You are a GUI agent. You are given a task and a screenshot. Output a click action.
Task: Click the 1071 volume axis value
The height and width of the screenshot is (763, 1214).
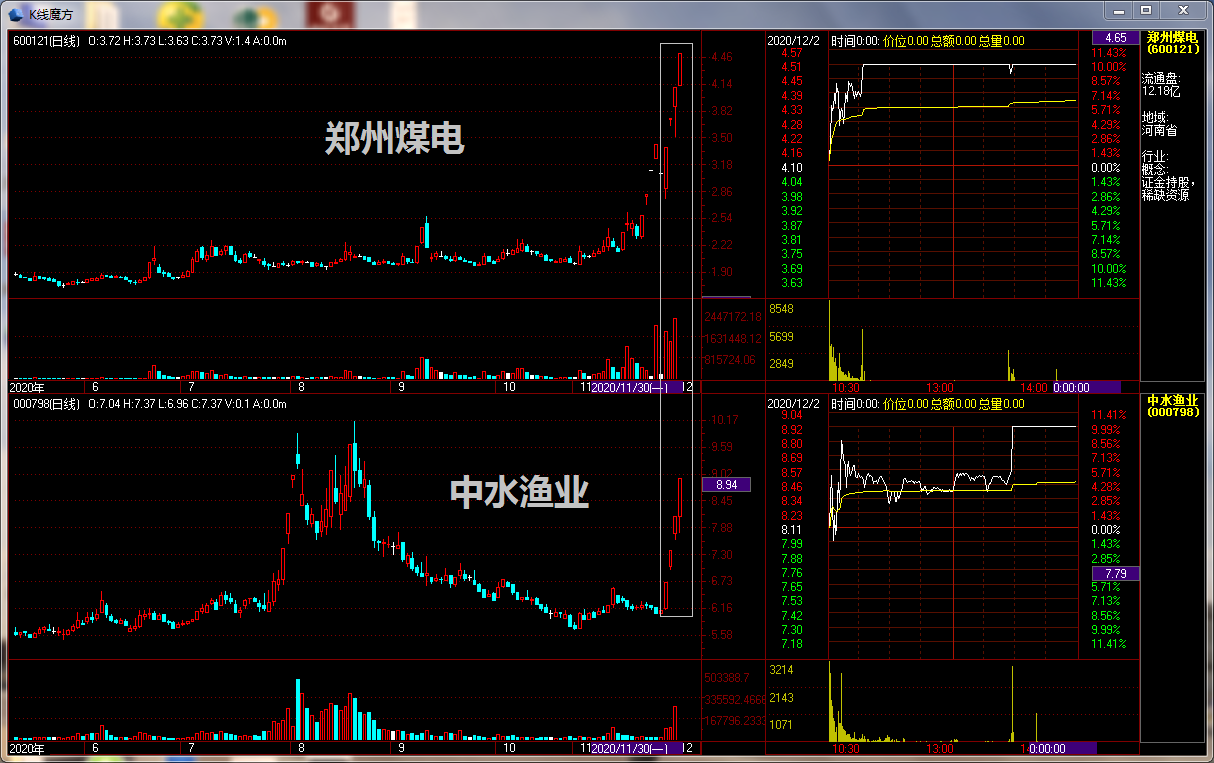point(781,724)
